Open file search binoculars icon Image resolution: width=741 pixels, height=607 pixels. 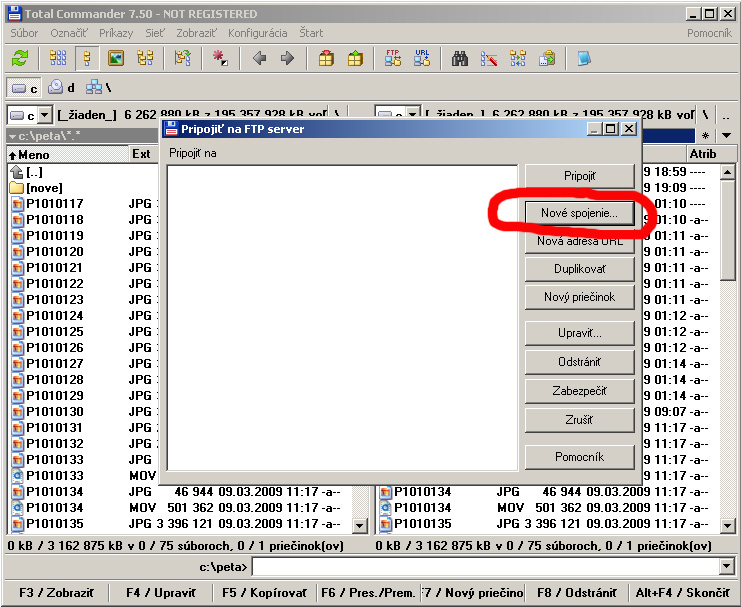coord(460,59)
